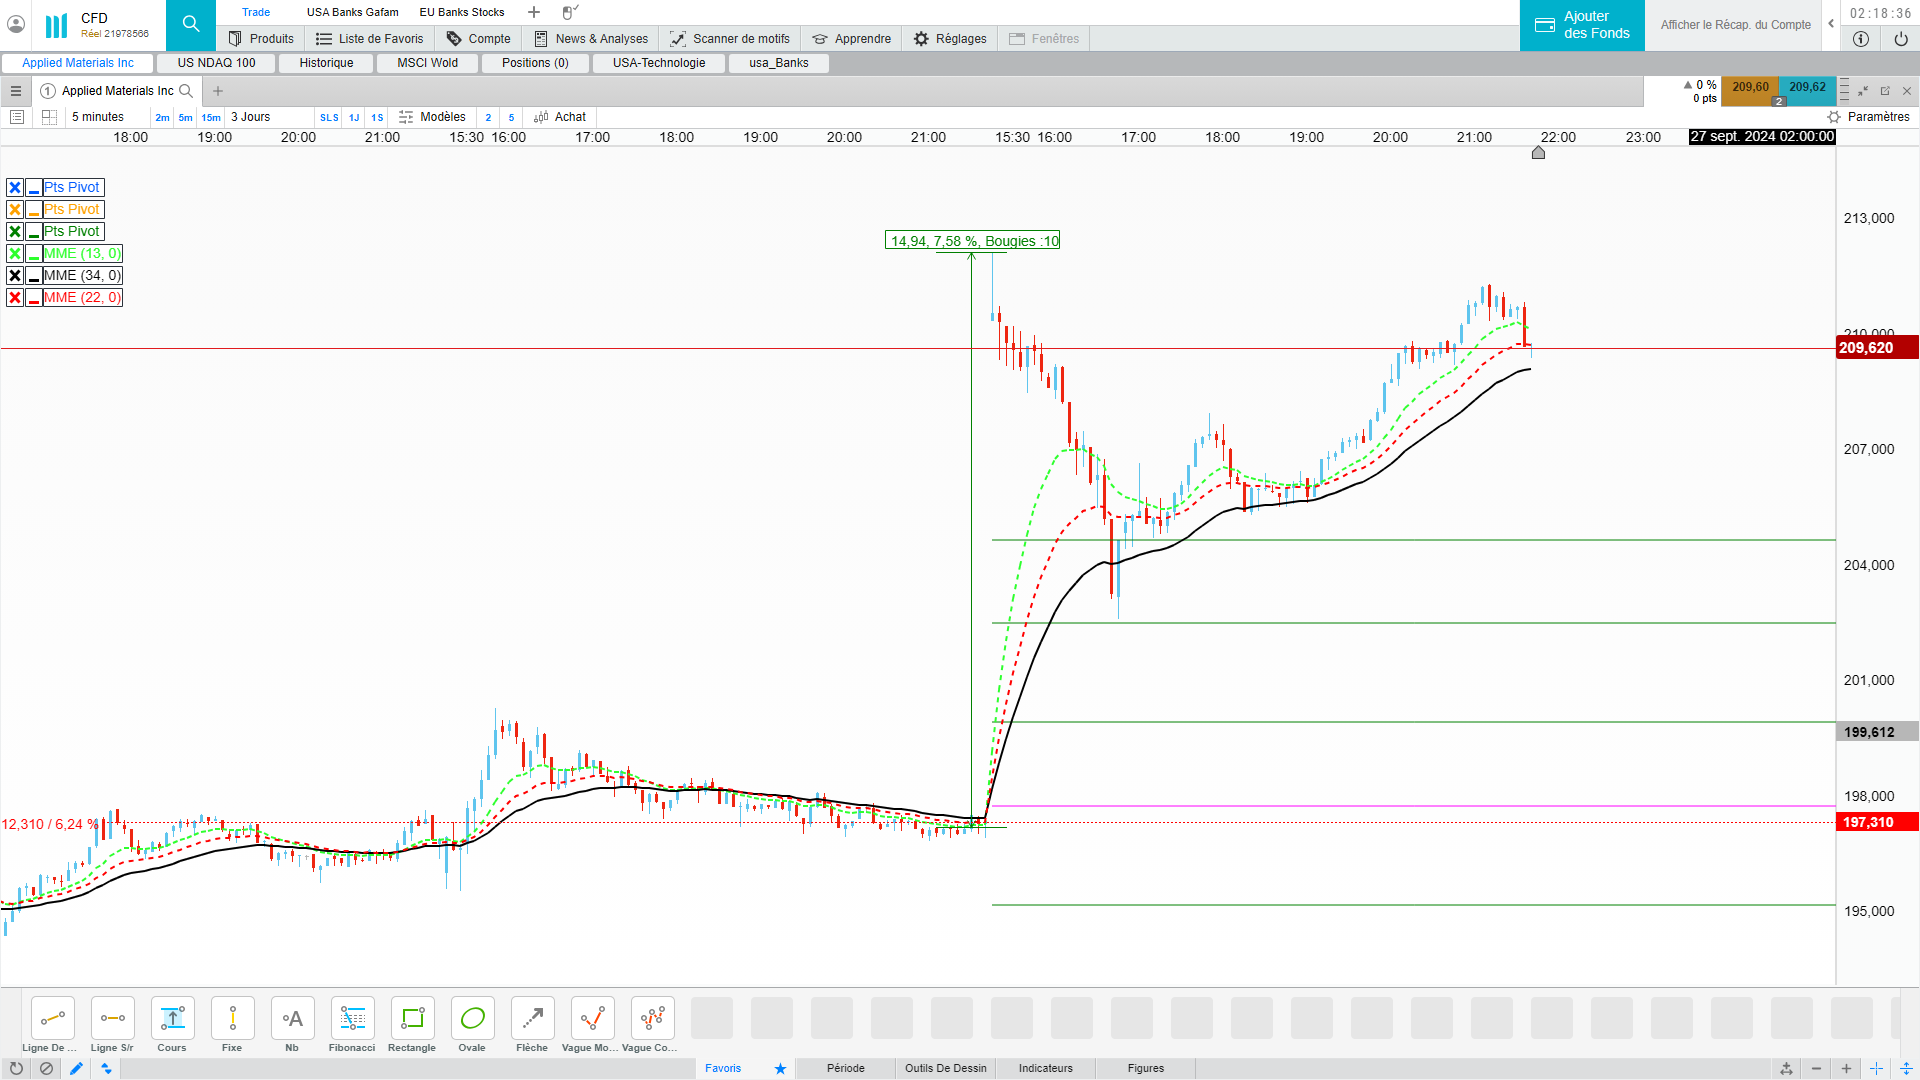Activate the Ligne S/r line tool

point(112,1019)
